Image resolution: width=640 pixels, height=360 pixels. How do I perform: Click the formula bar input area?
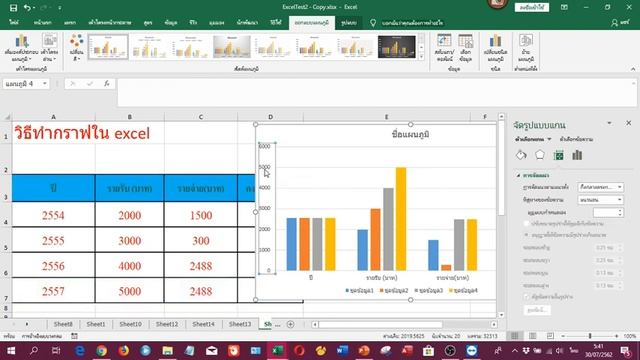click(376, 92)
